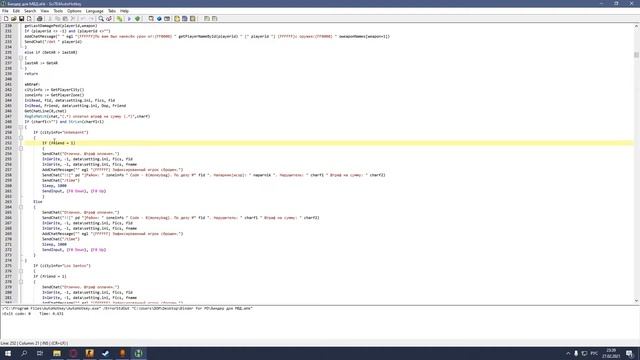Viewport: 640px width, 360px height.
Task: Open Task View on the taskbar
Action: pos(40,353)
